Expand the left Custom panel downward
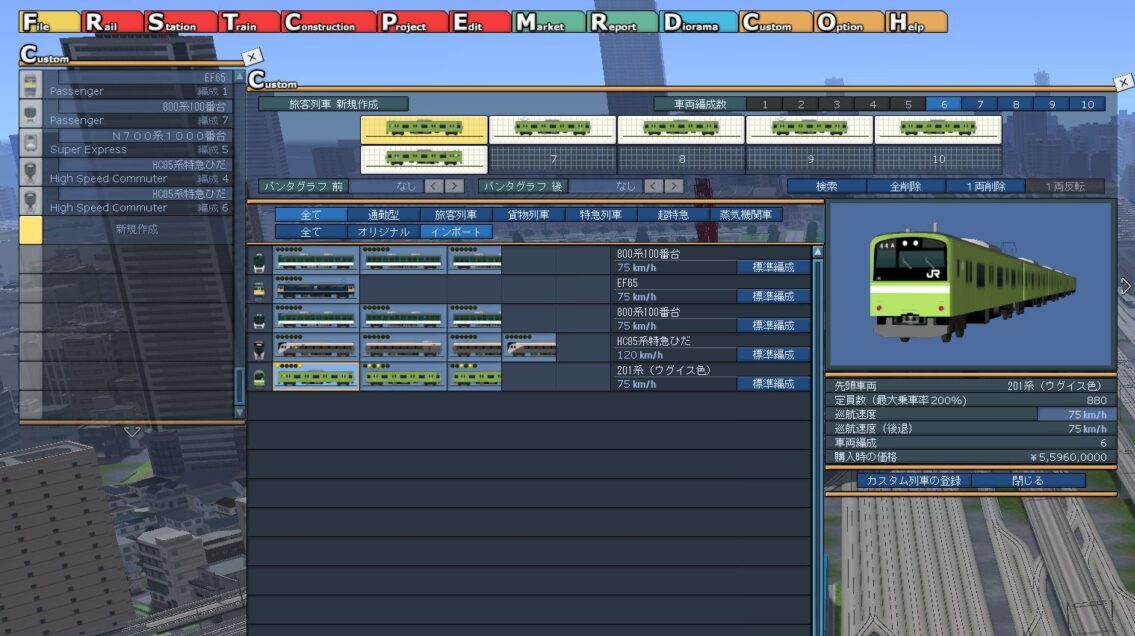 pos(131,431)
